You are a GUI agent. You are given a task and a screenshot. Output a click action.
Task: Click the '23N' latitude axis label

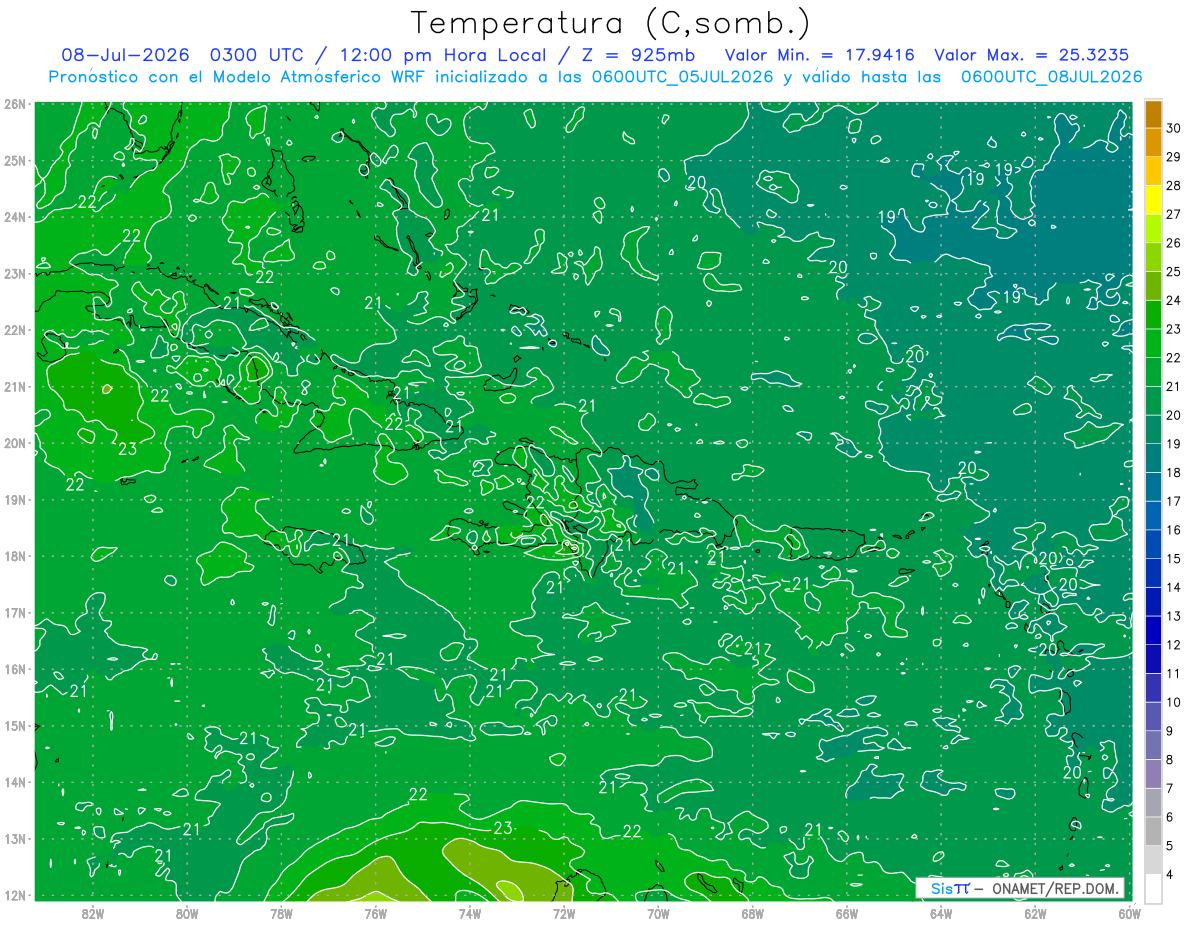tap(15, 274)
